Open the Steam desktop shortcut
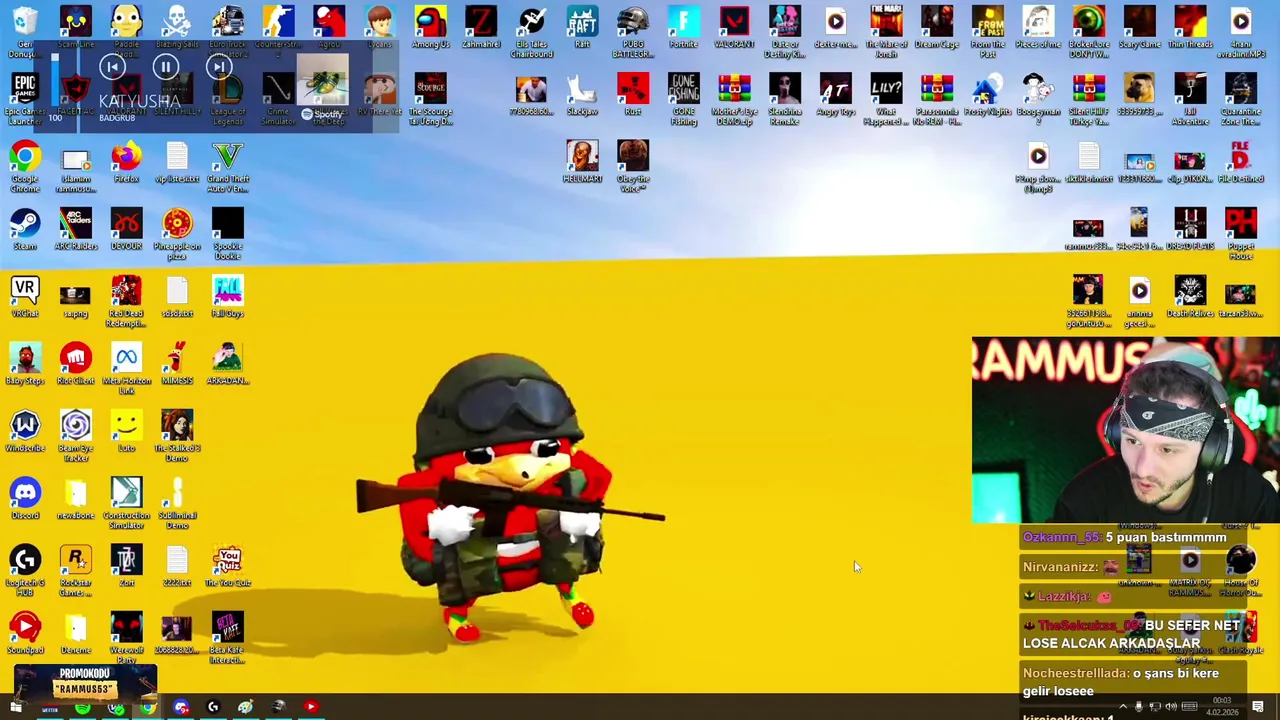The image size is (1280, 720). pyautogui.click(x=25, y=230)
